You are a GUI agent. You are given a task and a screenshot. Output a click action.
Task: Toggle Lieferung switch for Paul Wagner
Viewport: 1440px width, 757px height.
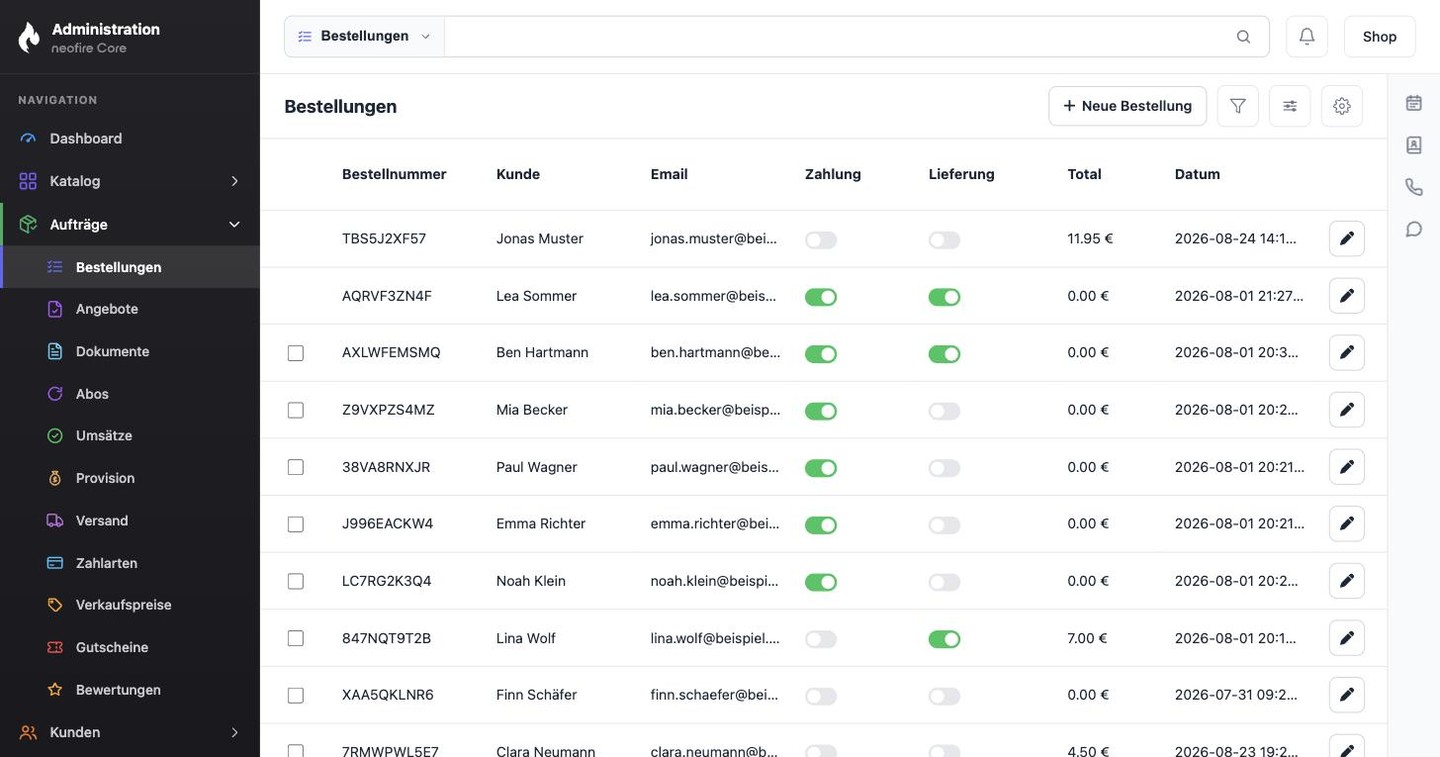pos(944,468)
